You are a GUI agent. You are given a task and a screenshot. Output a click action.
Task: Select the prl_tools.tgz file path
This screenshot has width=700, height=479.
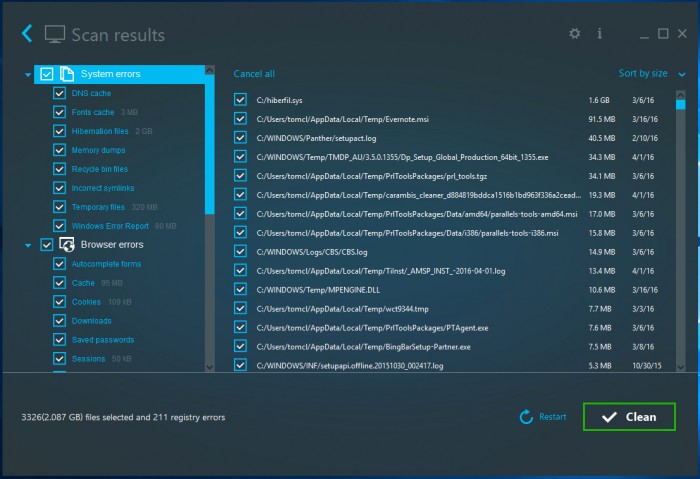(x=371, y=176)
